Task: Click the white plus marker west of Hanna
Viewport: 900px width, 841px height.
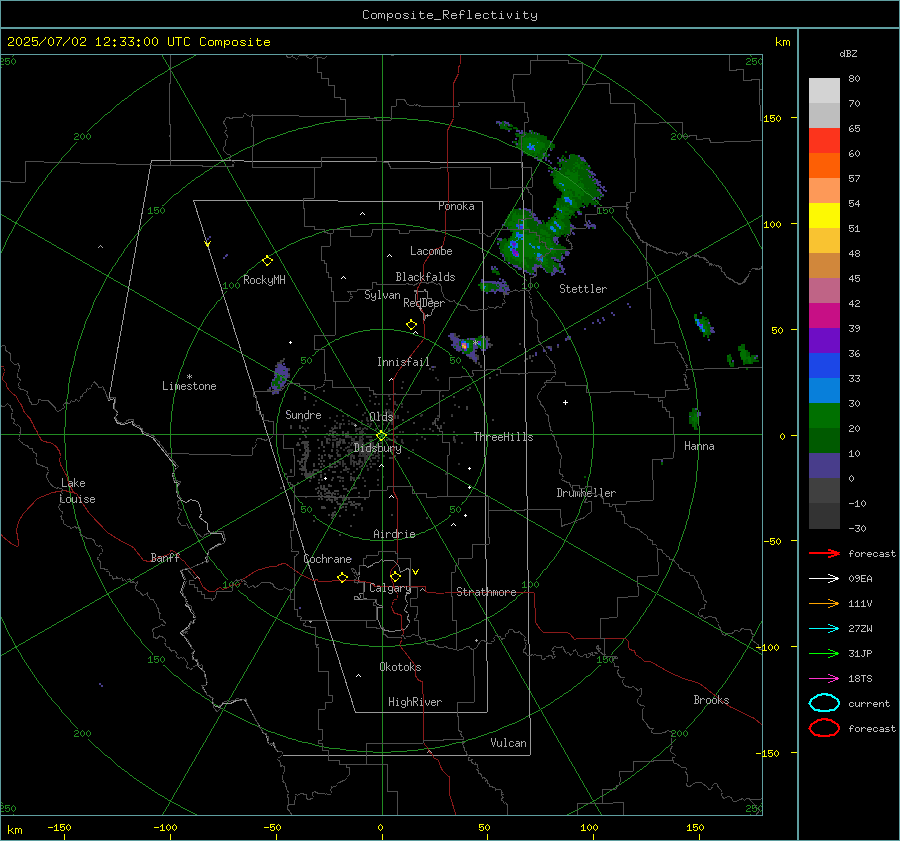Action: [x=565, y=402]
